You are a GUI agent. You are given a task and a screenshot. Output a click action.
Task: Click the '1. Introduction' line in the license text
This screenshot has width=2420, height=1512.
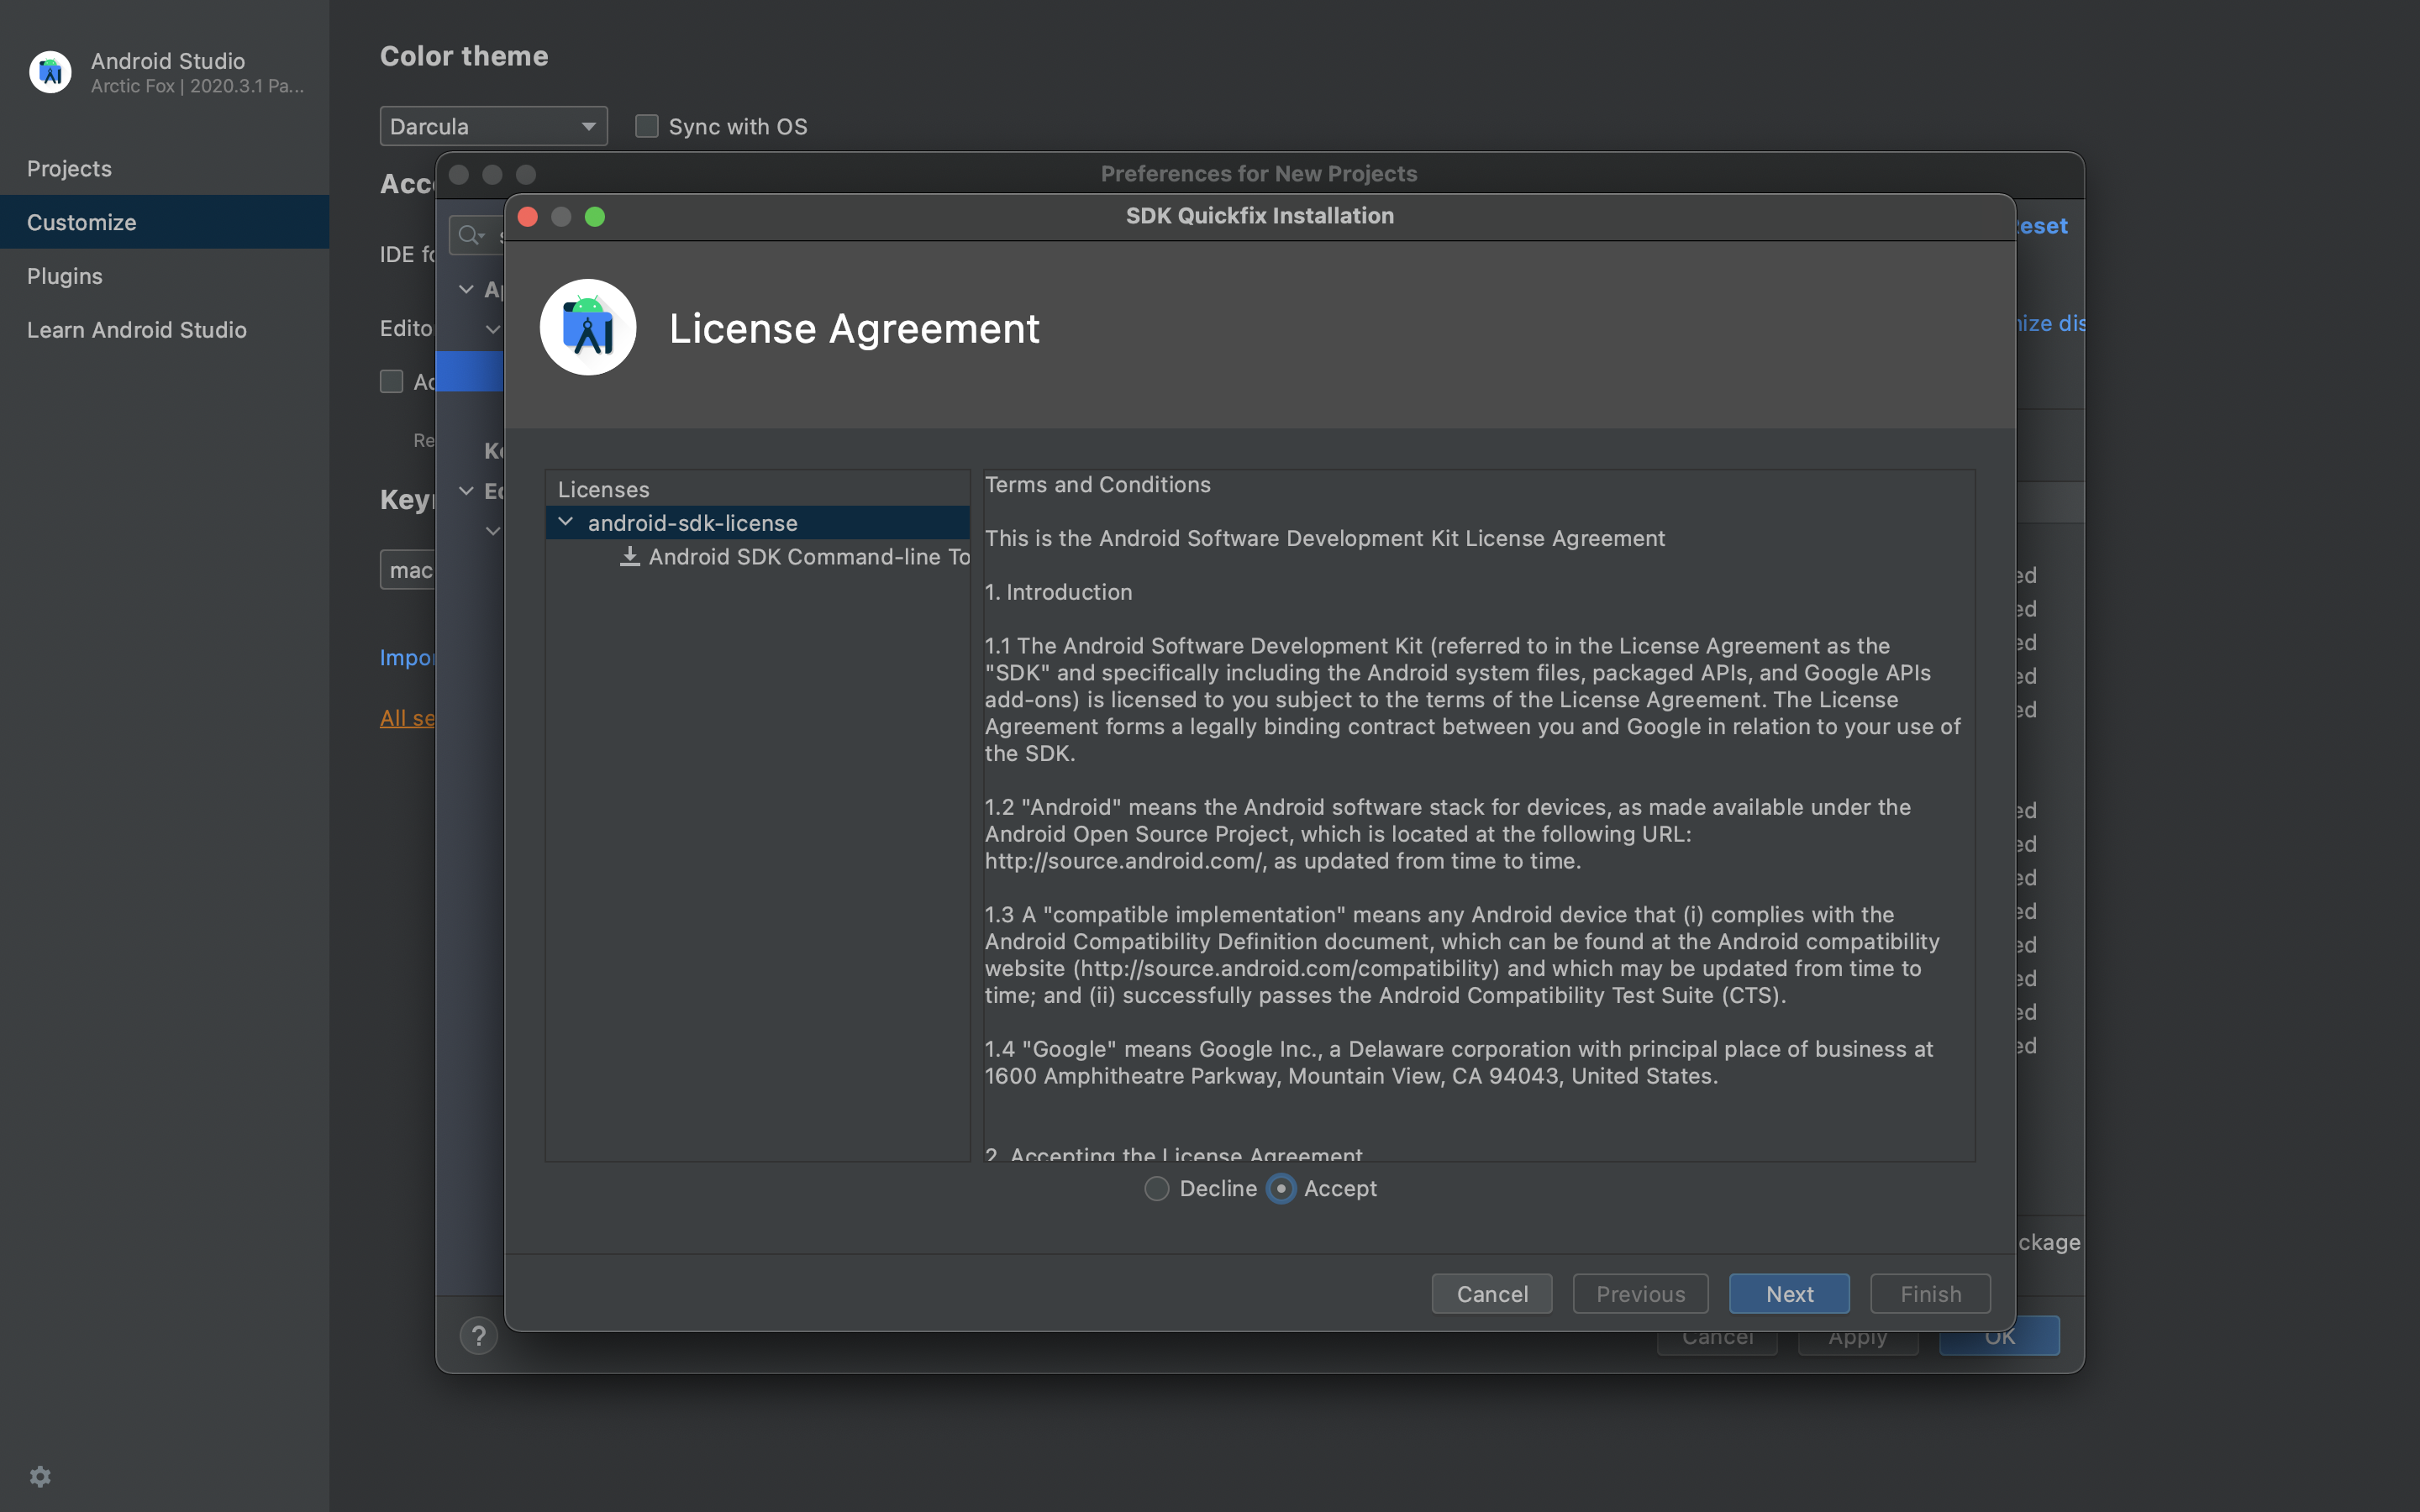click(1058, 592)
